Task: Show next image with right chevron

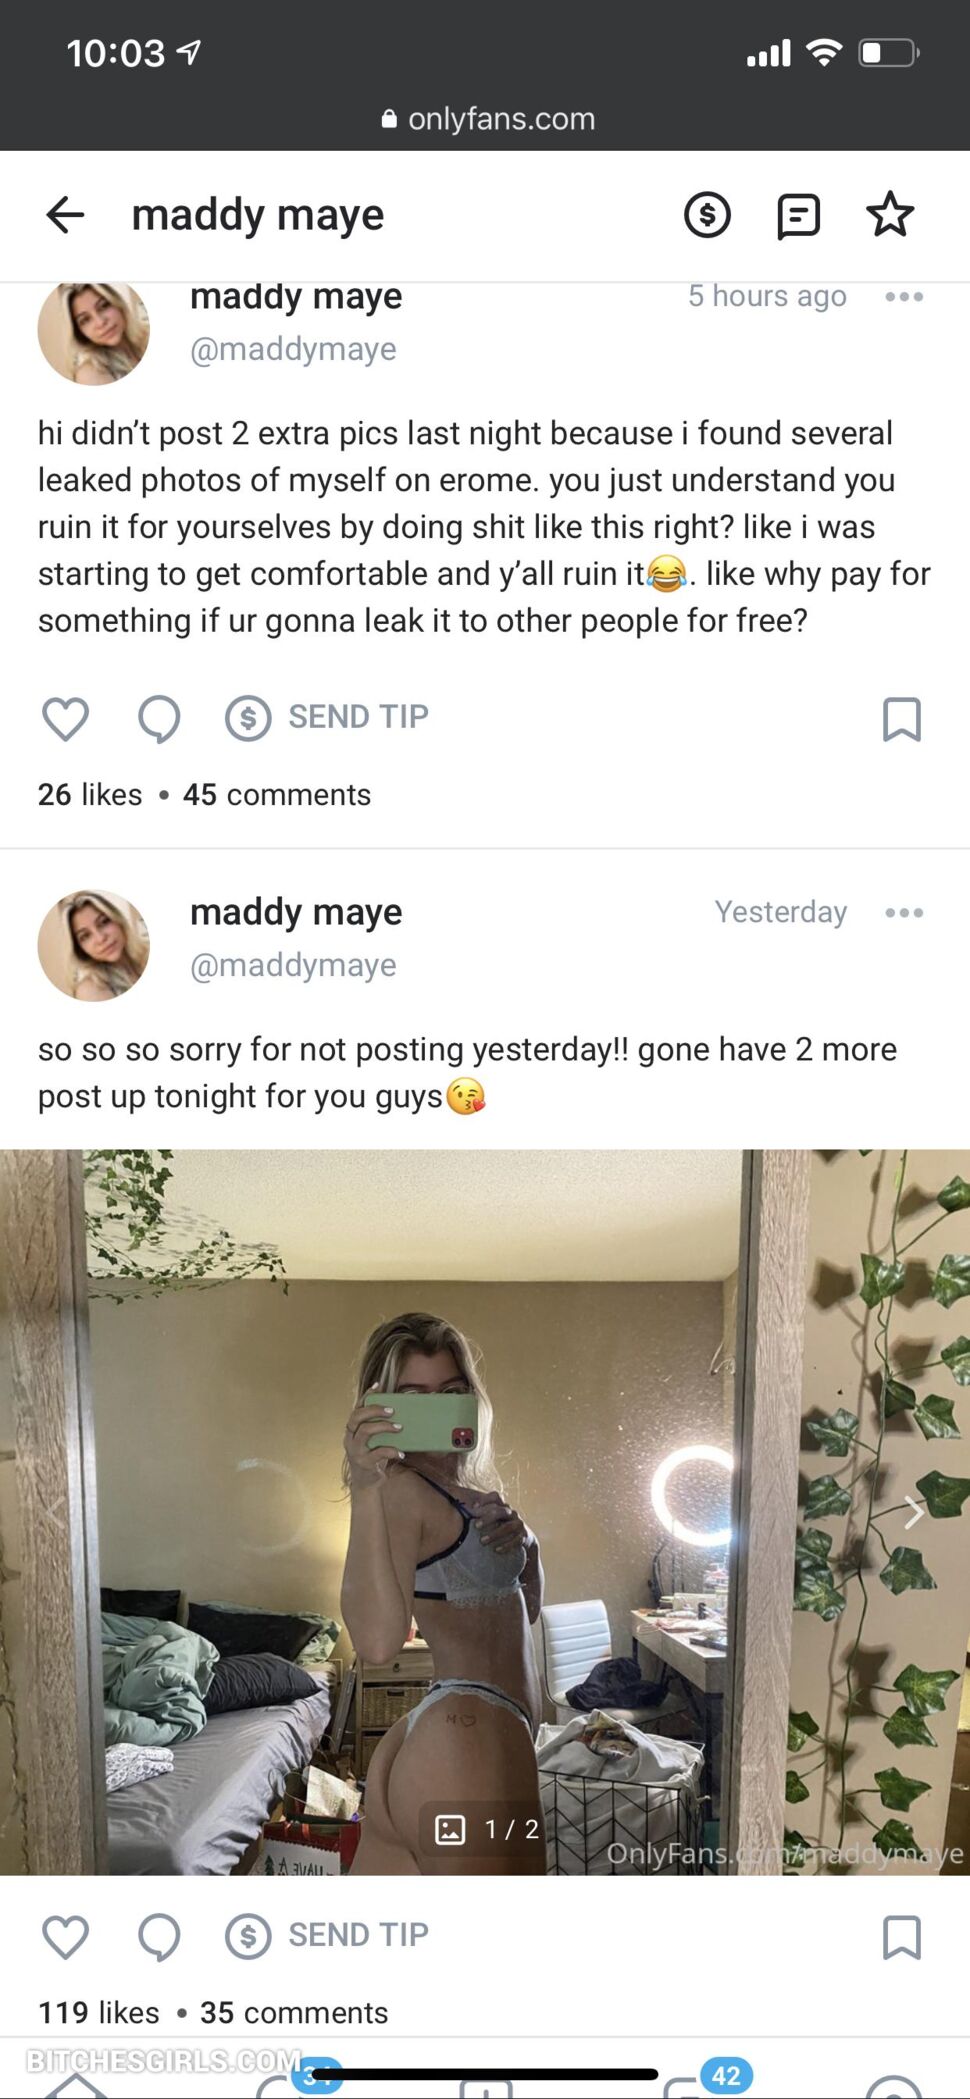Action: pos(913,1513)
